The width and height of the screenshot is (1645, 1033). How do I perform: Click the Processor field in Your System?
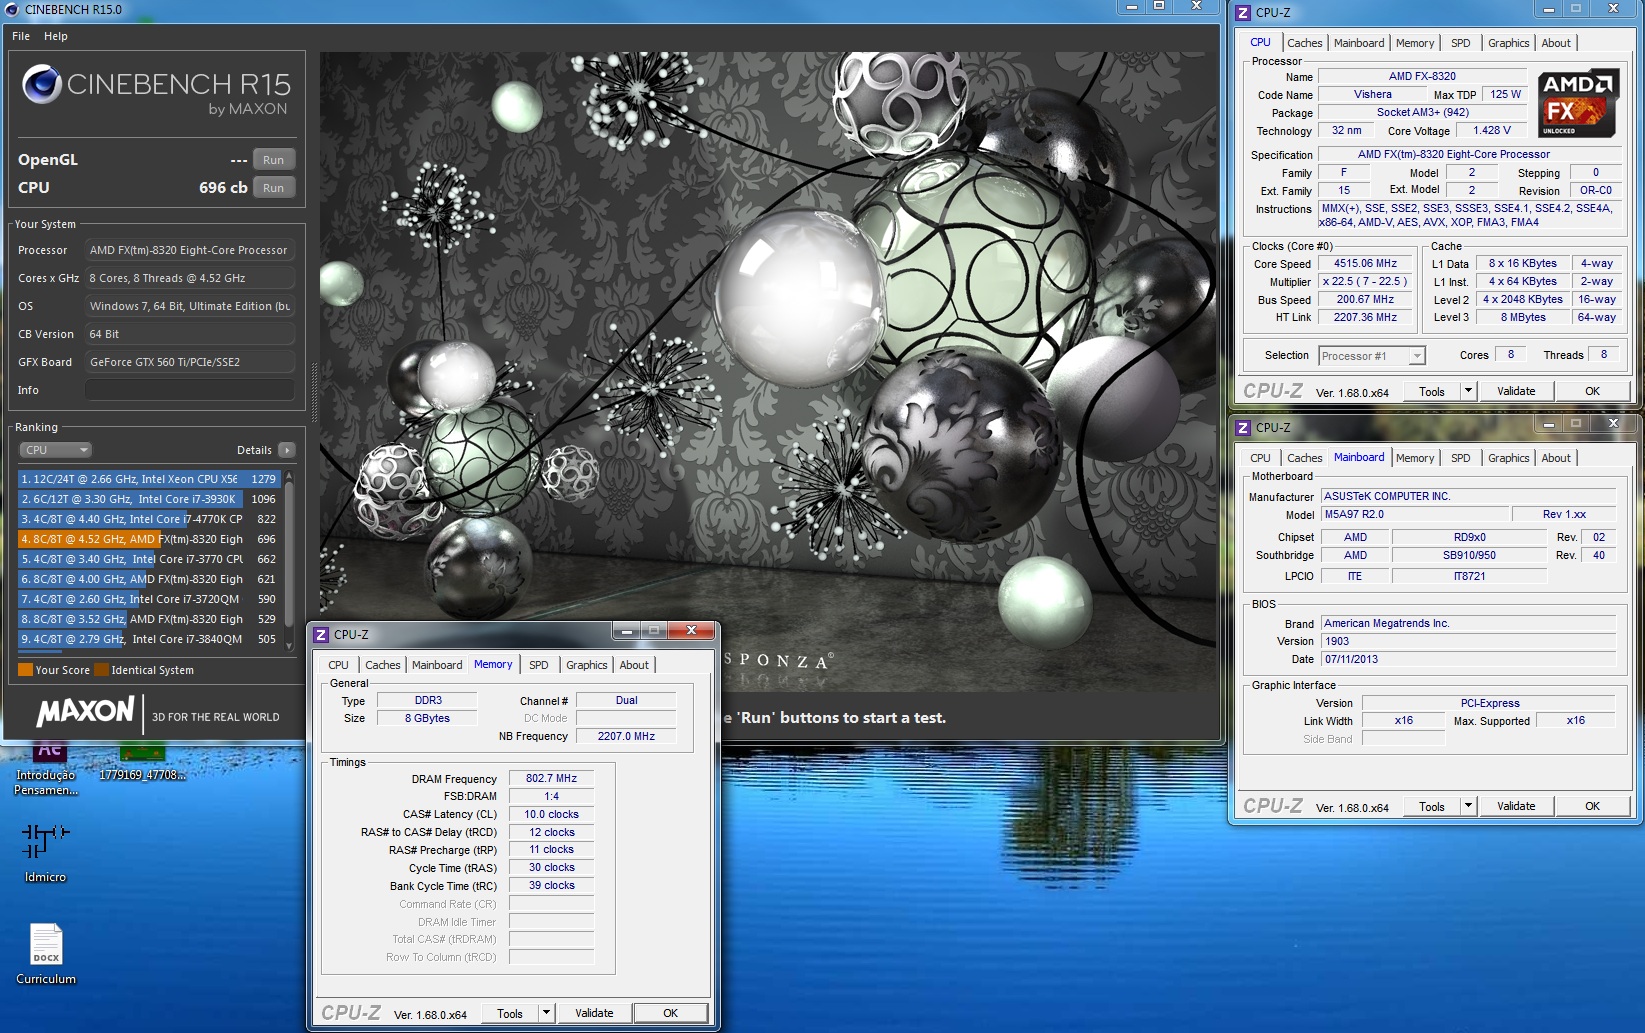(x=190, y=250)
